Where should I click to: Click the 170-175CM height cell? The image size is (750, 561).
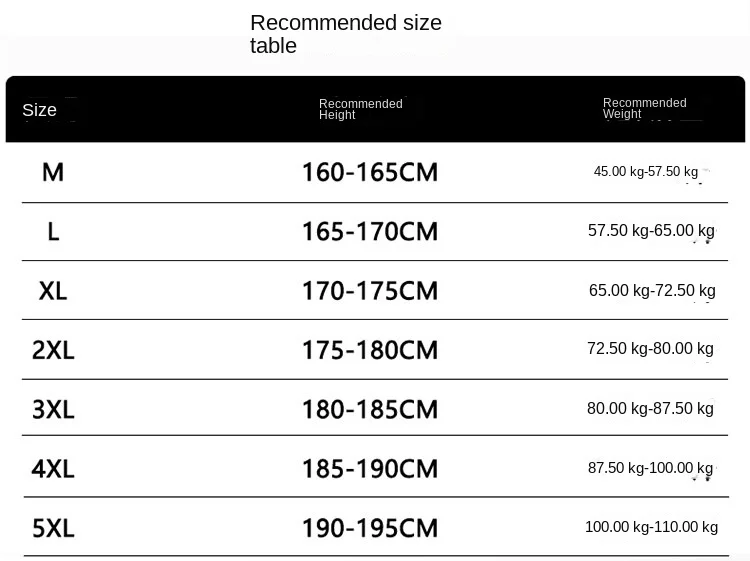click(370, 291)
